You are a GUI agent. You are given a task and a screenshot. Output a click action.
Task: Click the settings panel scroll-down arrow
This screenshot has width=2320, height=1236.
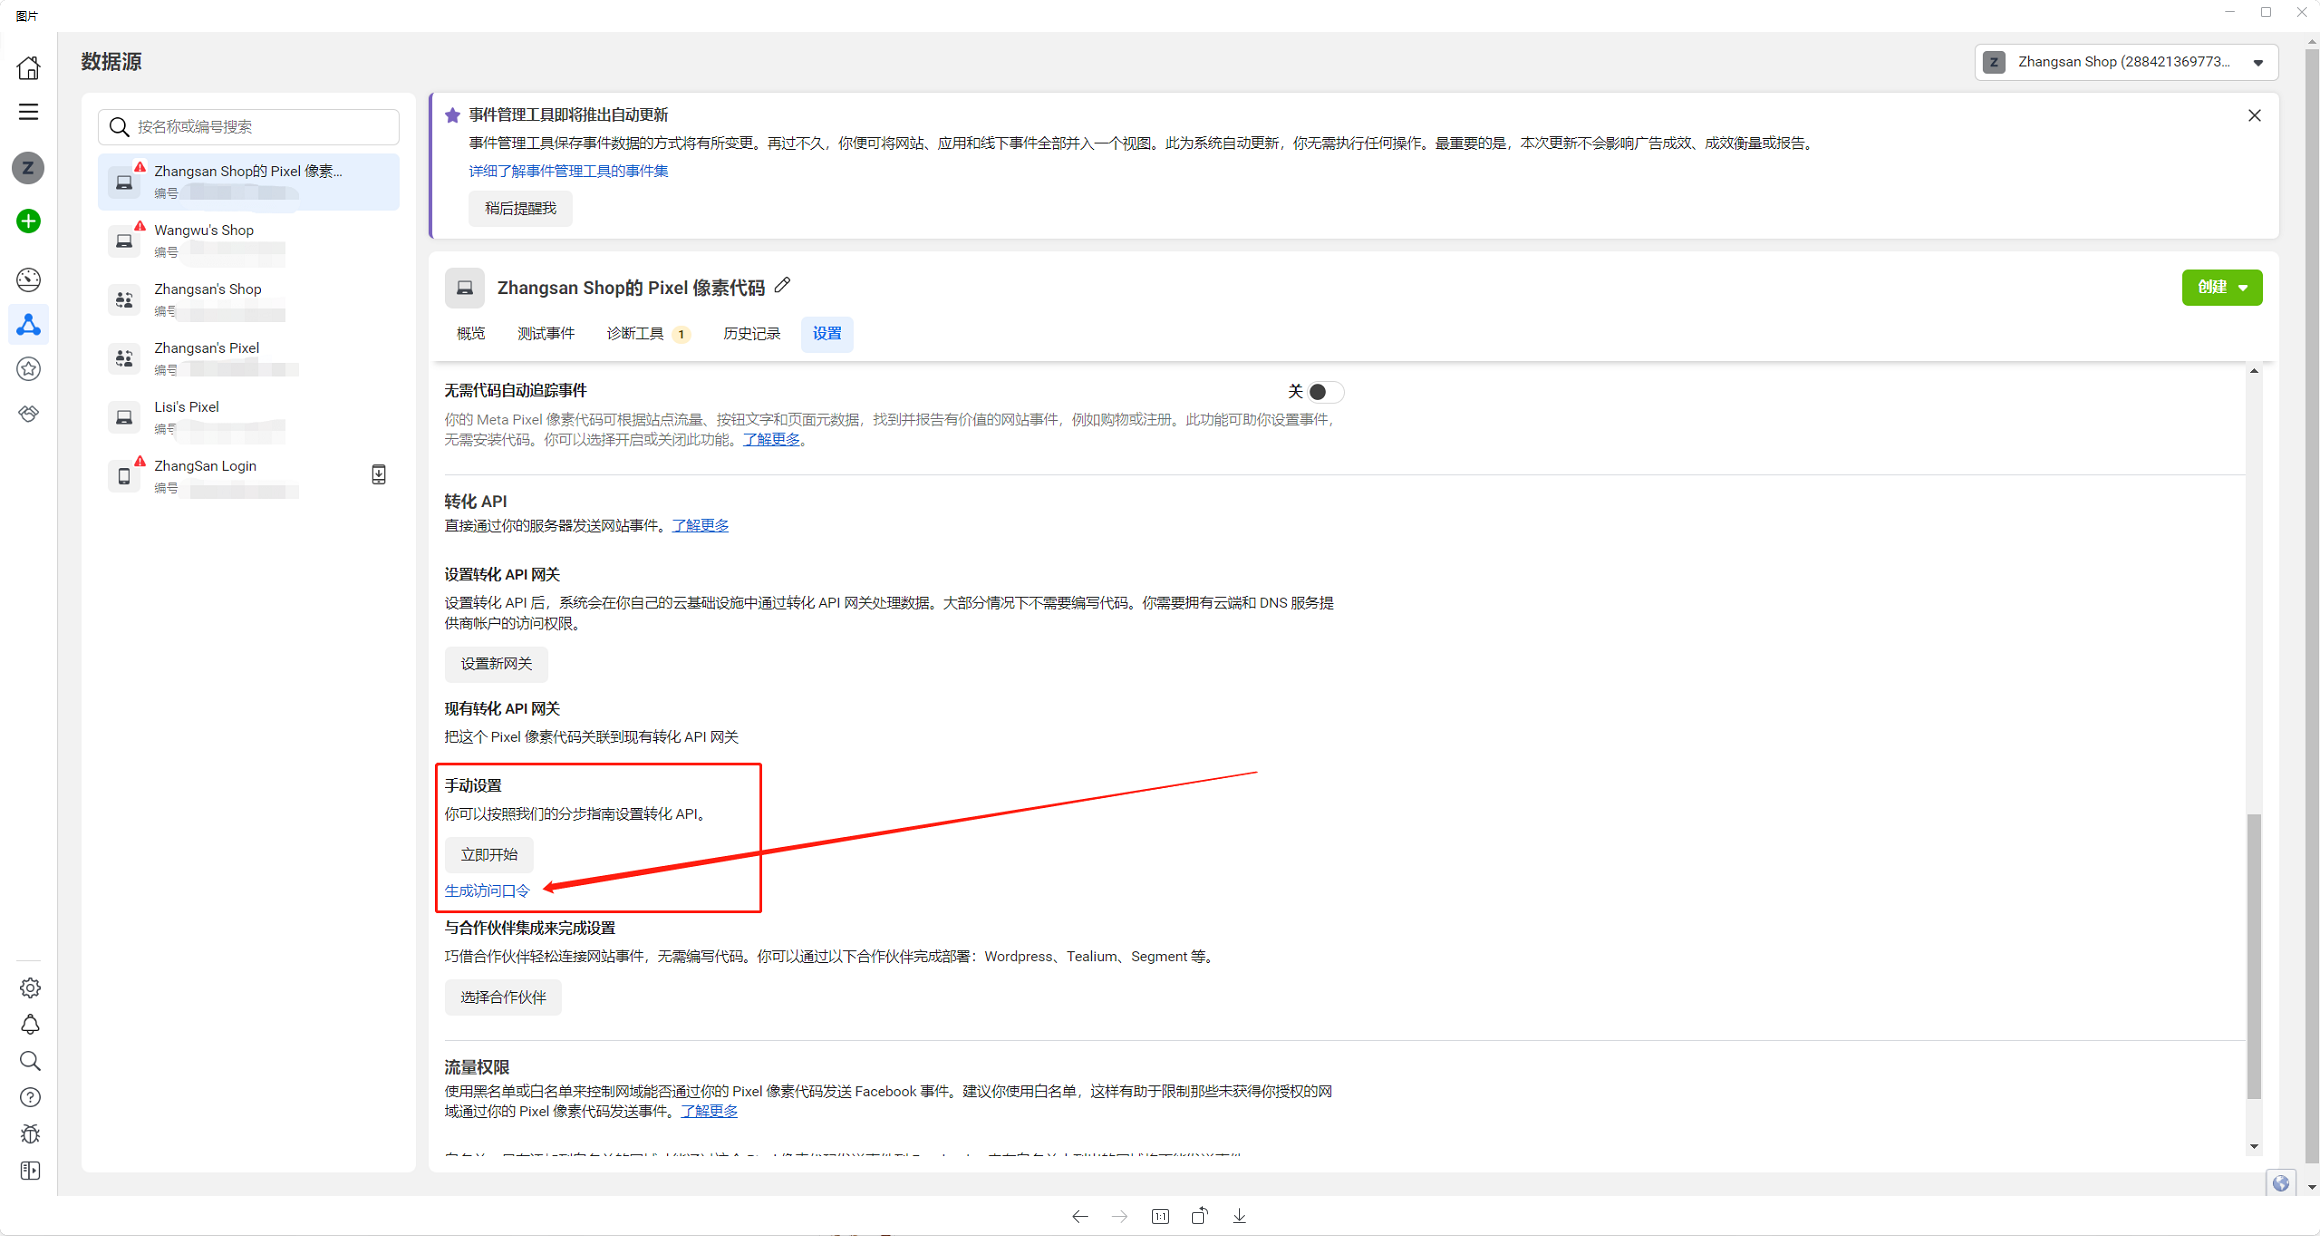[2254, 1147]
